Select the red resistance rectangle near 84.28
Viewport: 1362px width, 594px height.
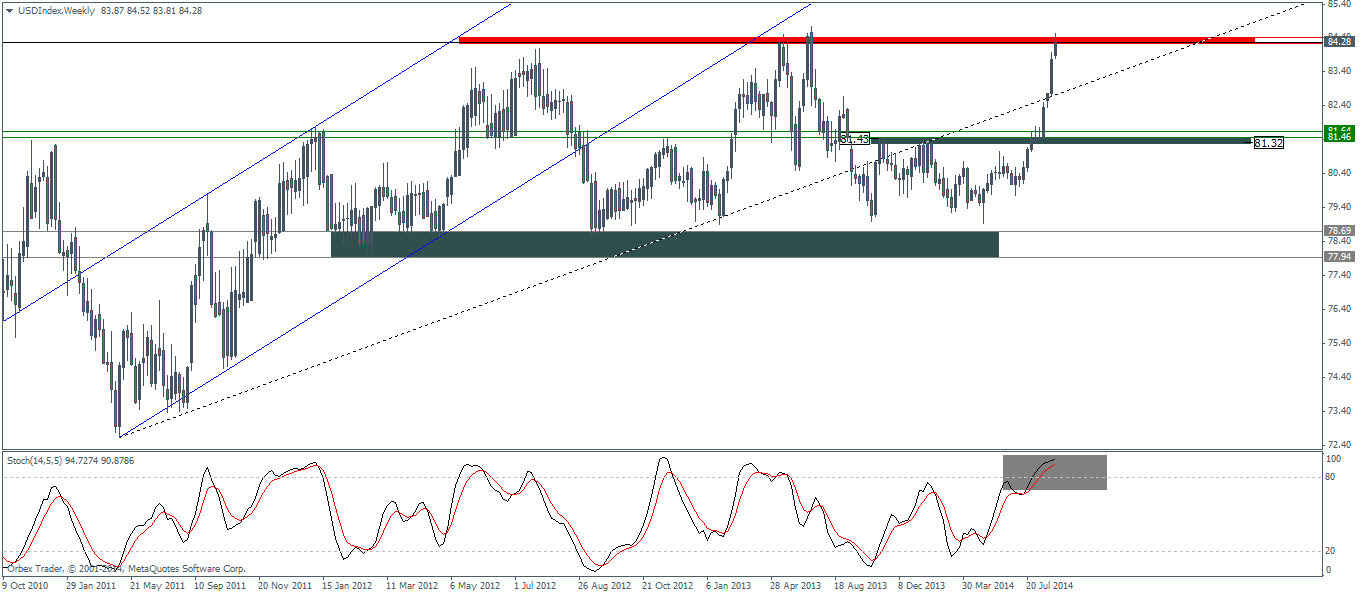856,40
